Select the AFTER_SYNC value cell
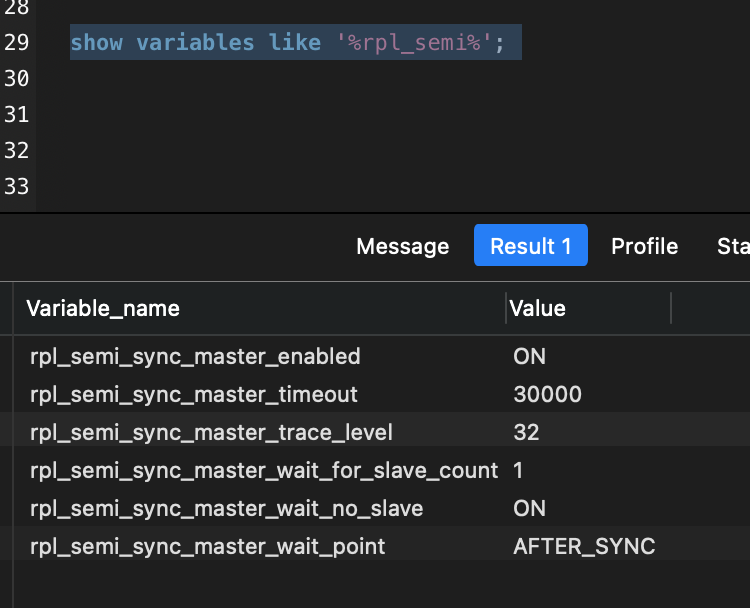The height and width of the screenshot is (608, 750). tap(584, 546)
